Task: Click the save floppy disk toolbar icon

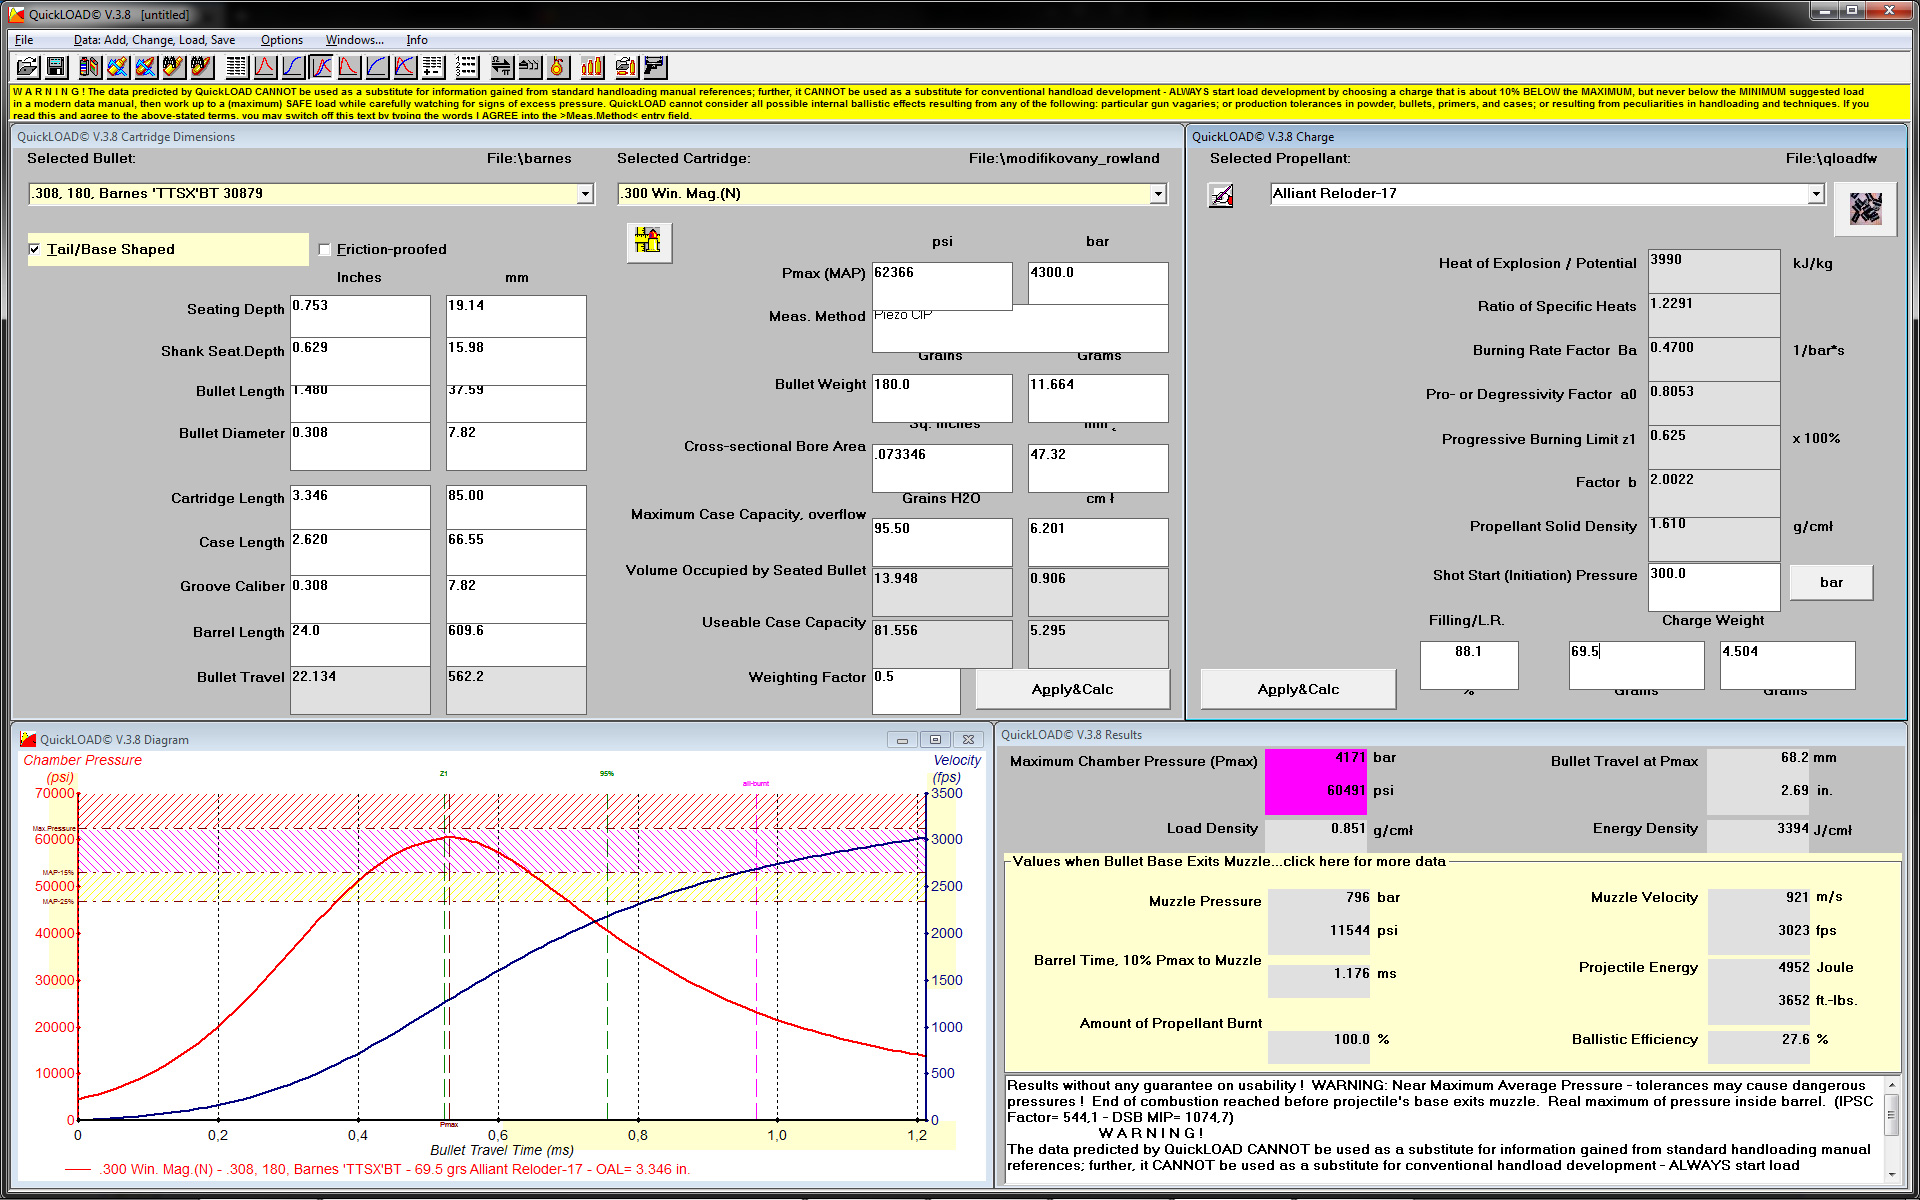Action: pyautogui.click(x=56, y=67)
